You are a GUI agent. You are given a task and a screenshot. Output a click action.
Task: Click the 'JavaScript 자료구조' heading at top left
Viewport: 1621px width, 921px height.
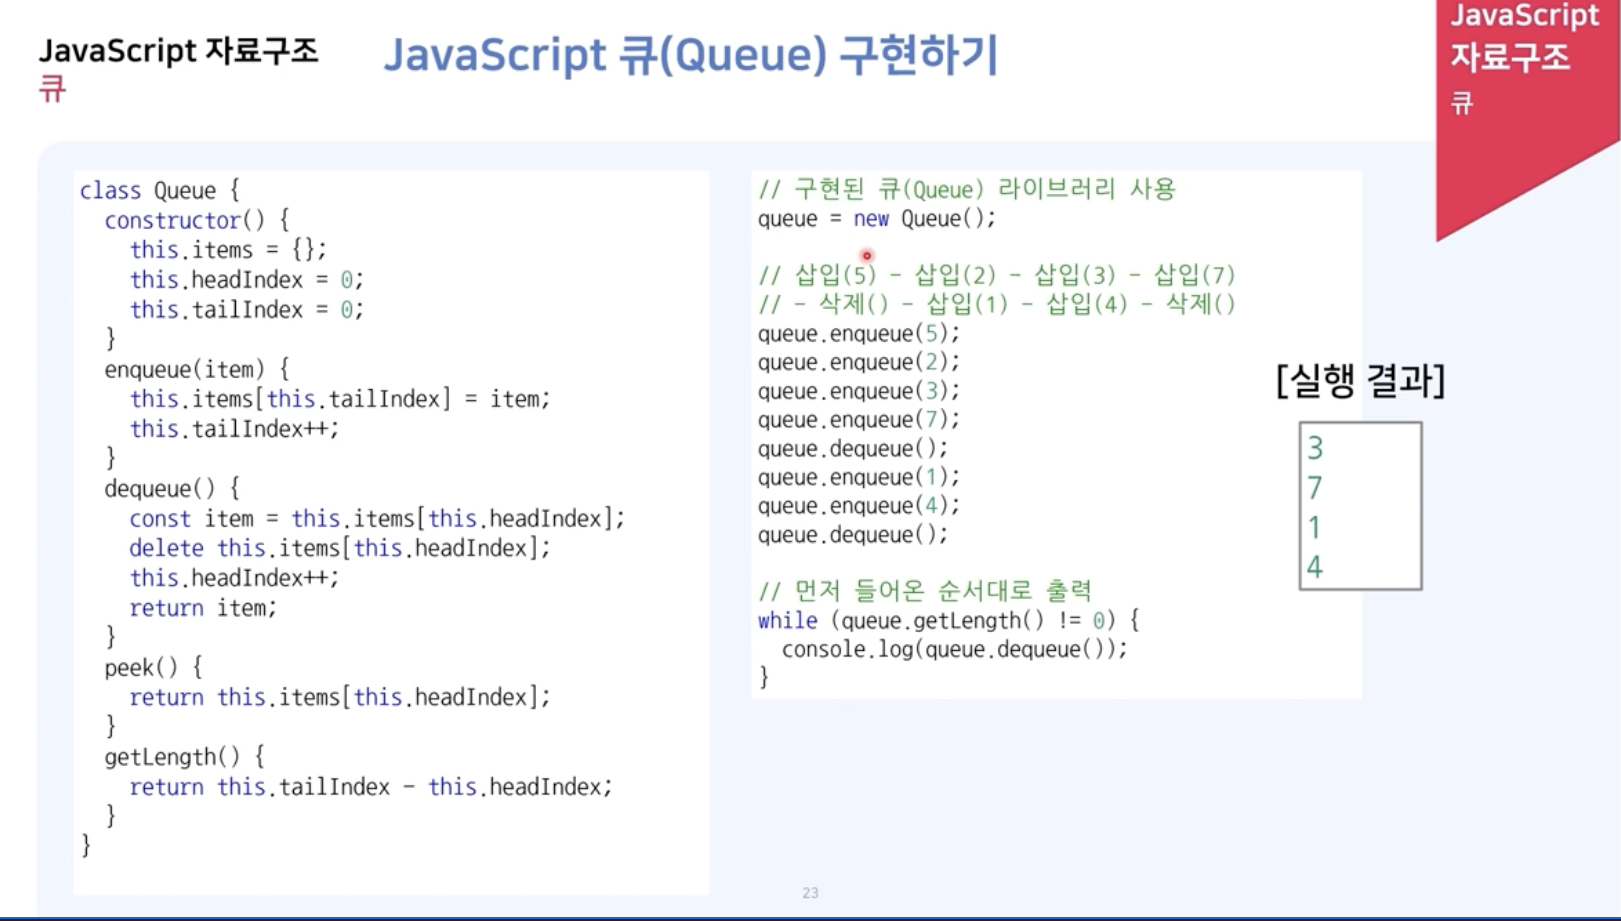[x=179, y=50]
